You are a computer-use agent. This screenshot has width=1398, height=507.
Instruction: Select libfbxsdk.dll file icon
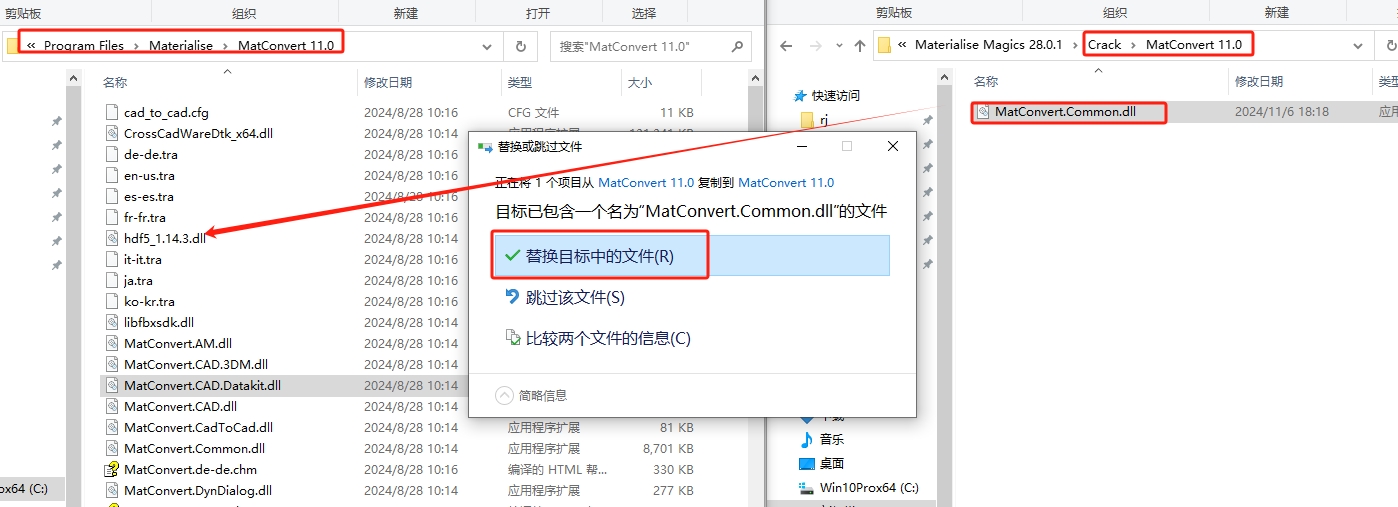[112, 322]
